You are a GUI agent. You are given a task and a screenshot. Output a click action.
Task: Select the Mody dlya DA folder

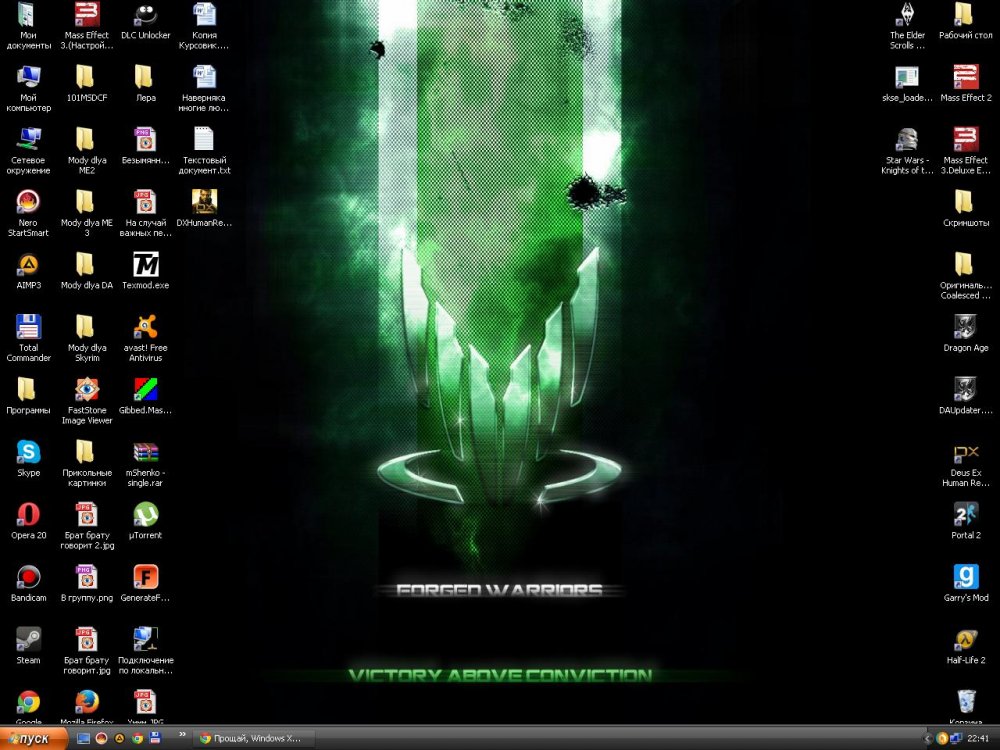pyautogui.click(x=87, y=270)
